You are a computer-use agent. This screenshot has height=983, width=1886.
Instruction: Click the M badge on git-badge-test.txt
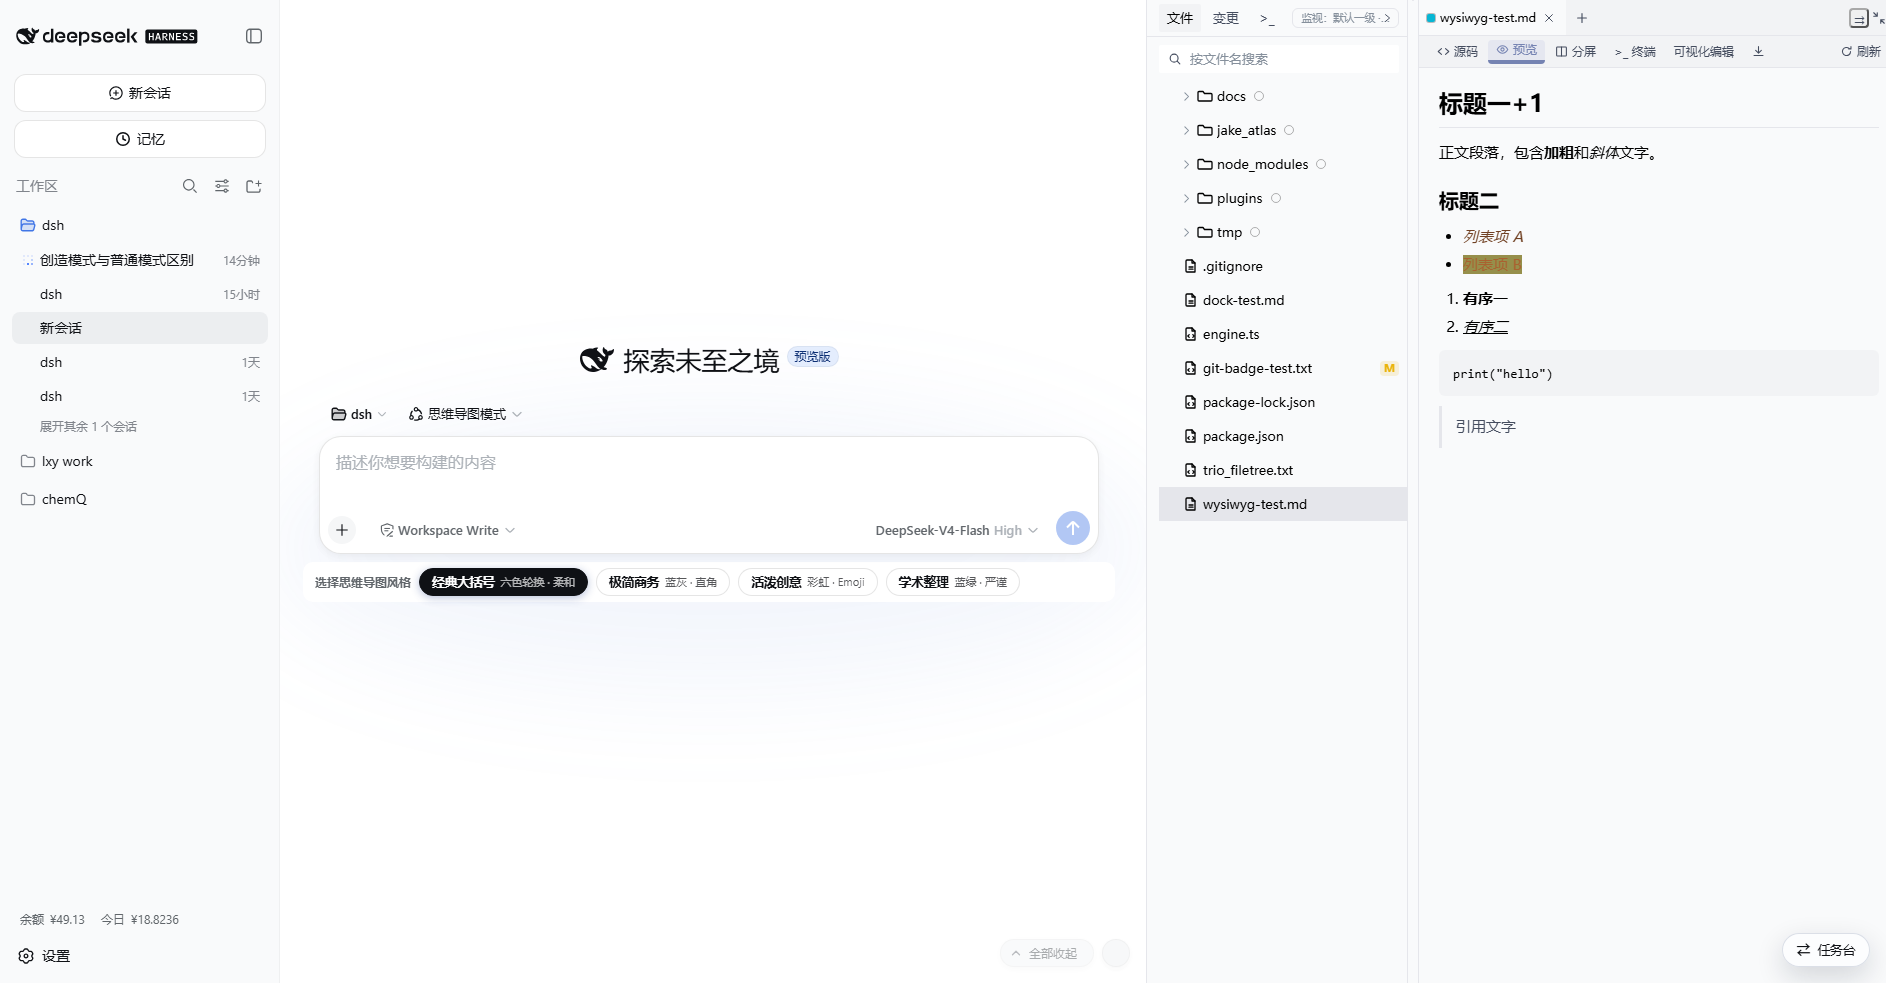pos(1389,368)
